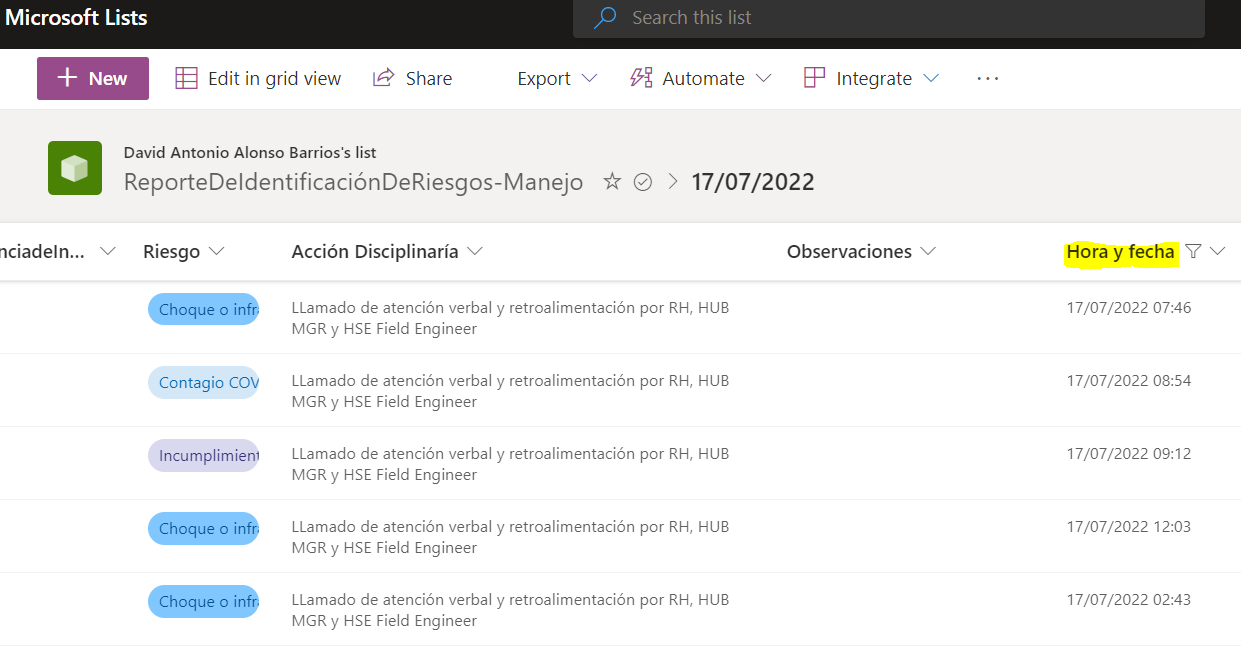Click the Share arrow icon
Viewport: 1241px width, 649px height.
pos(383,78)
